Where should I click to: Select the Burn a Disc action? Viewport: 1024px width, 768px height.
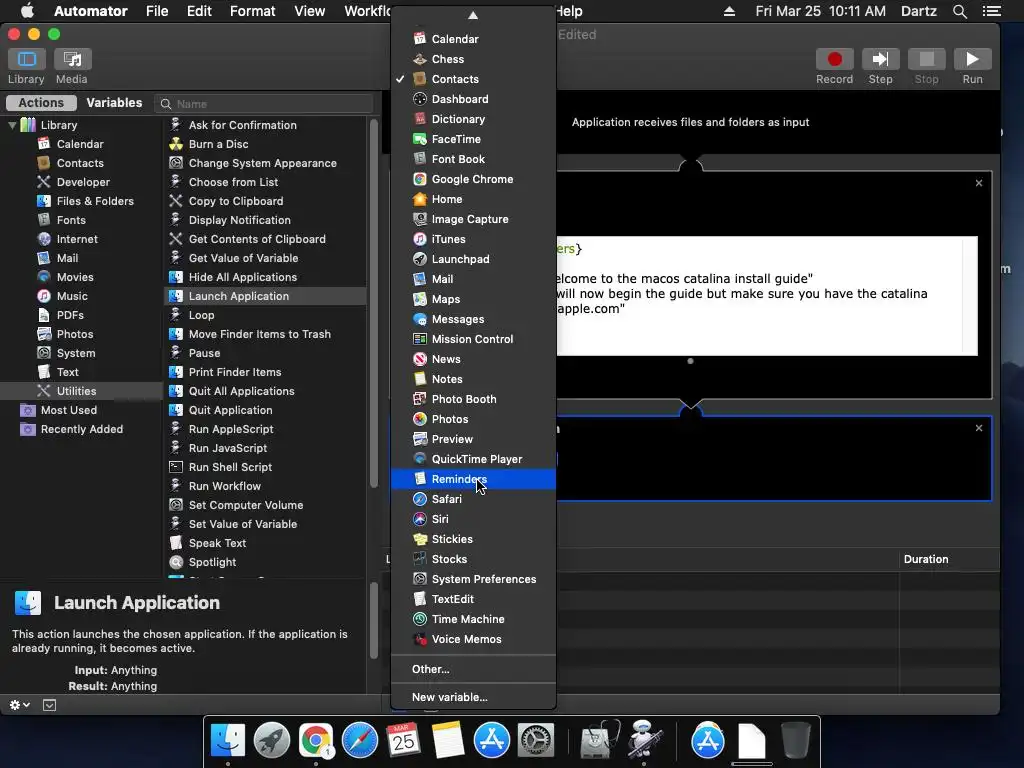point(218,144)
